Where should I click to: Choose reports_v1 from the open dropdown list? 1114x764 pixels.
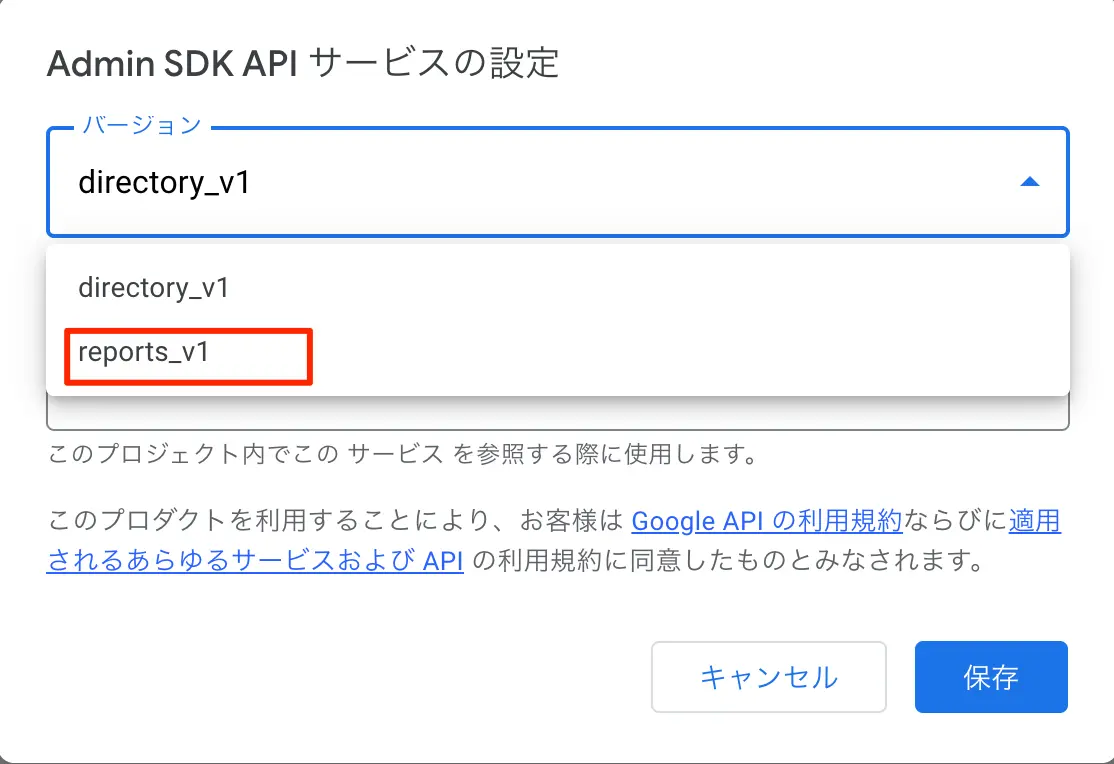tap(558, 353)
